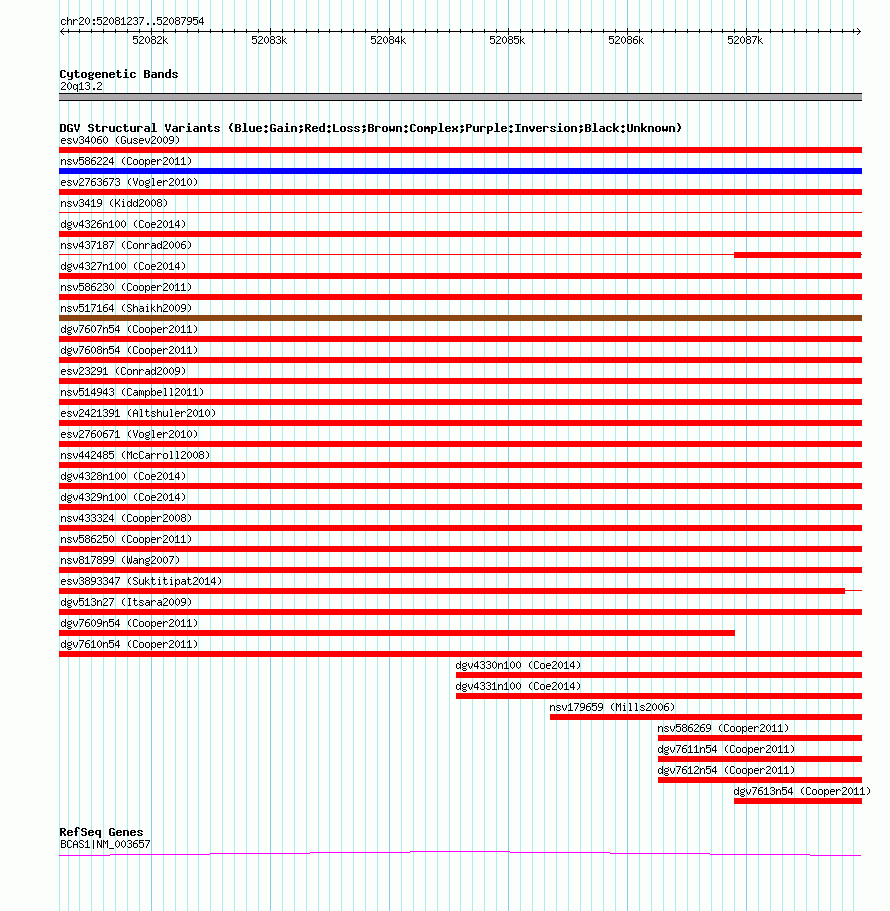
Task: Click the 52085k ruler position
Action: tap(507, 40)
